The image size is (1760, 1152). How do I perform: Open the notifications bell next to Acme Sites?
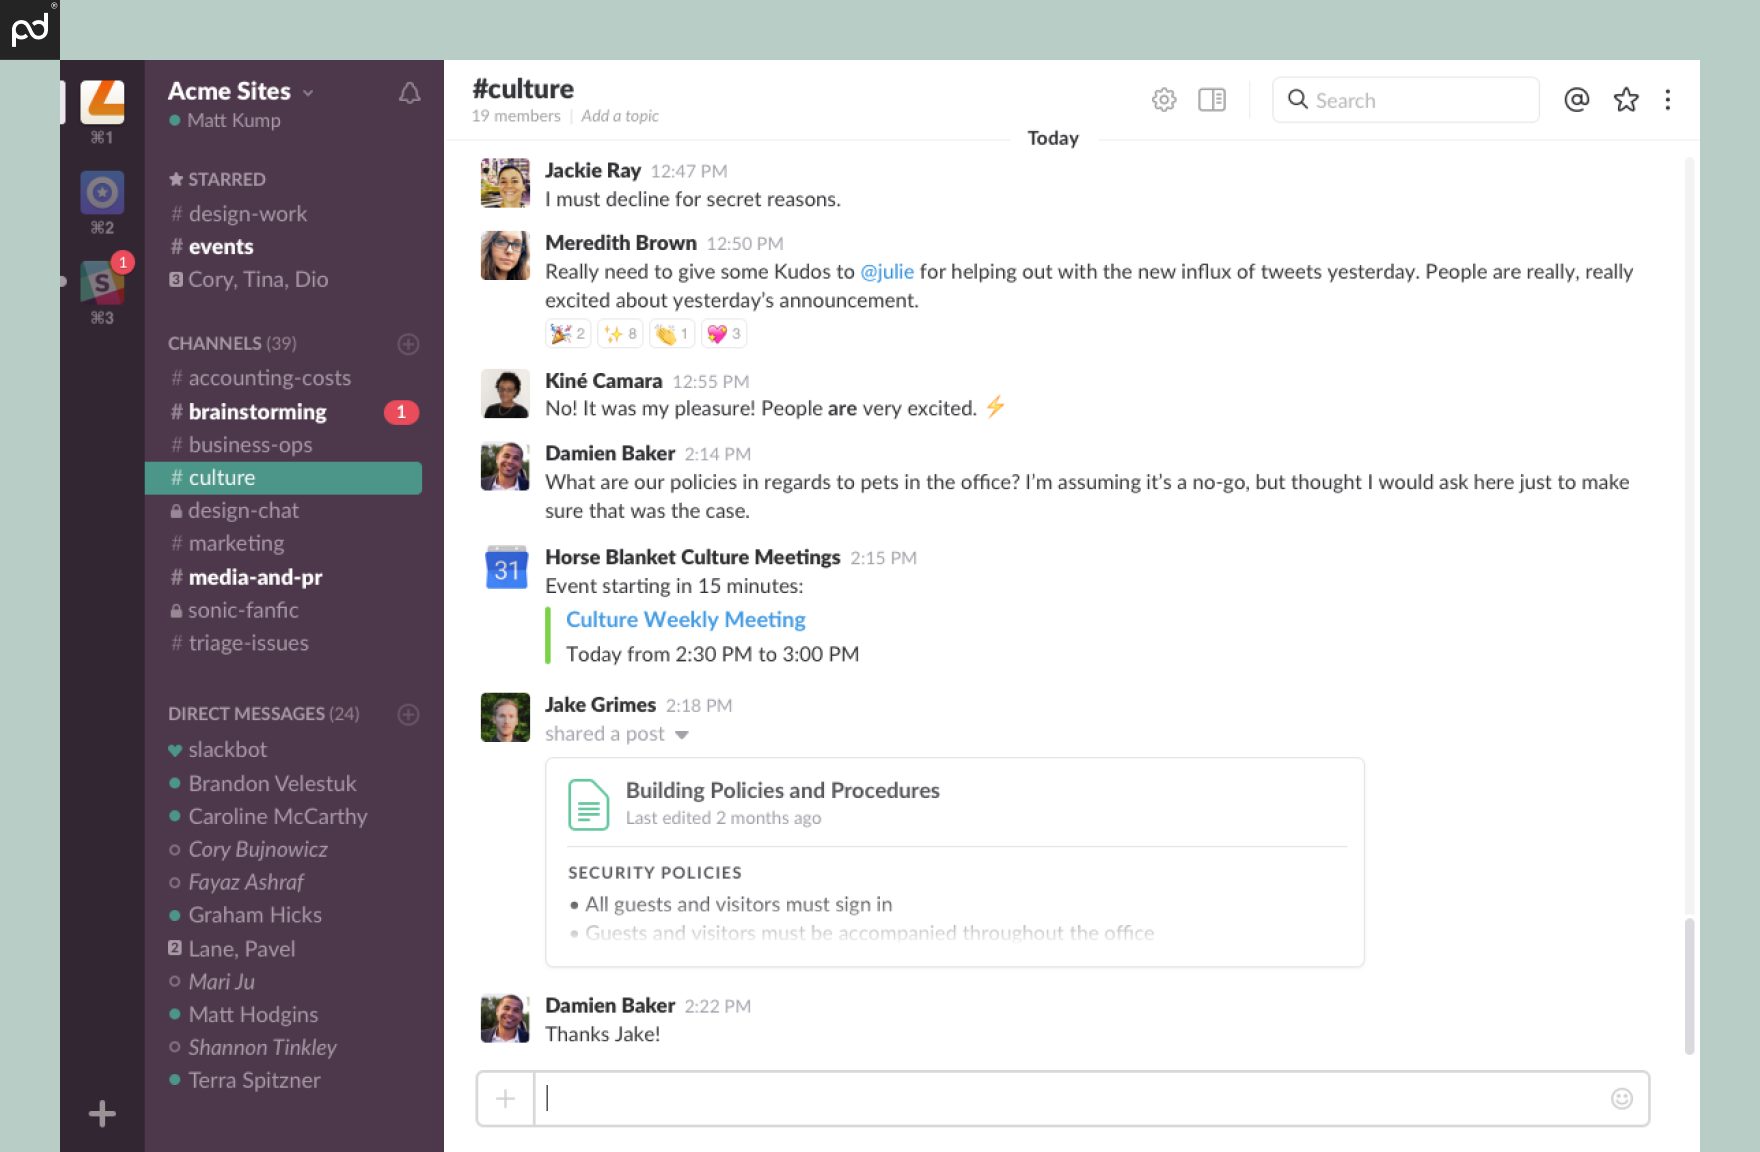coord(409,93)
